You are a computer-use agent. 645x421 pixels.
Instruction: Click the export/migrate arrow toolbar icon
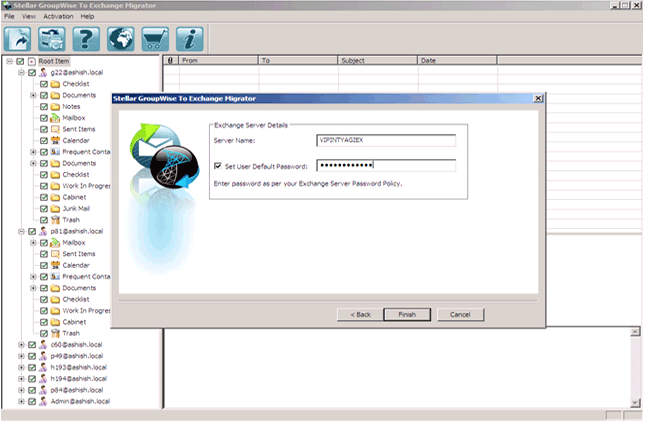point(17,39)
